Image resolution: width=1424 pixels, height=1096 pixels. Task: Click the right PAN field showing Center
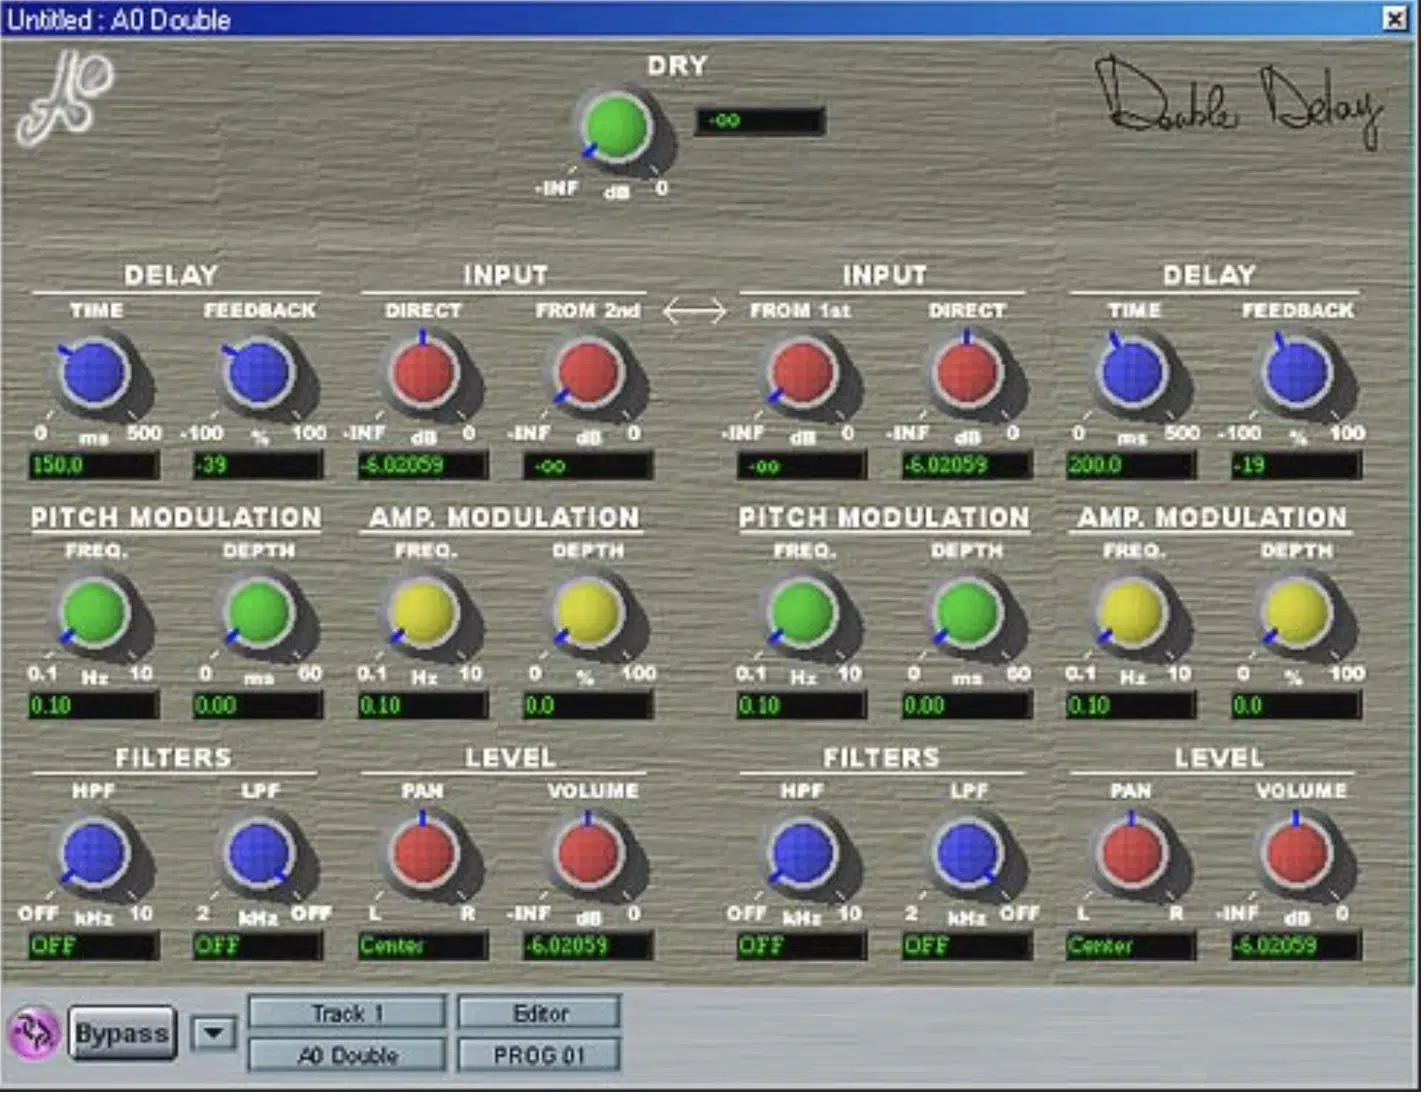(1131, 946)
